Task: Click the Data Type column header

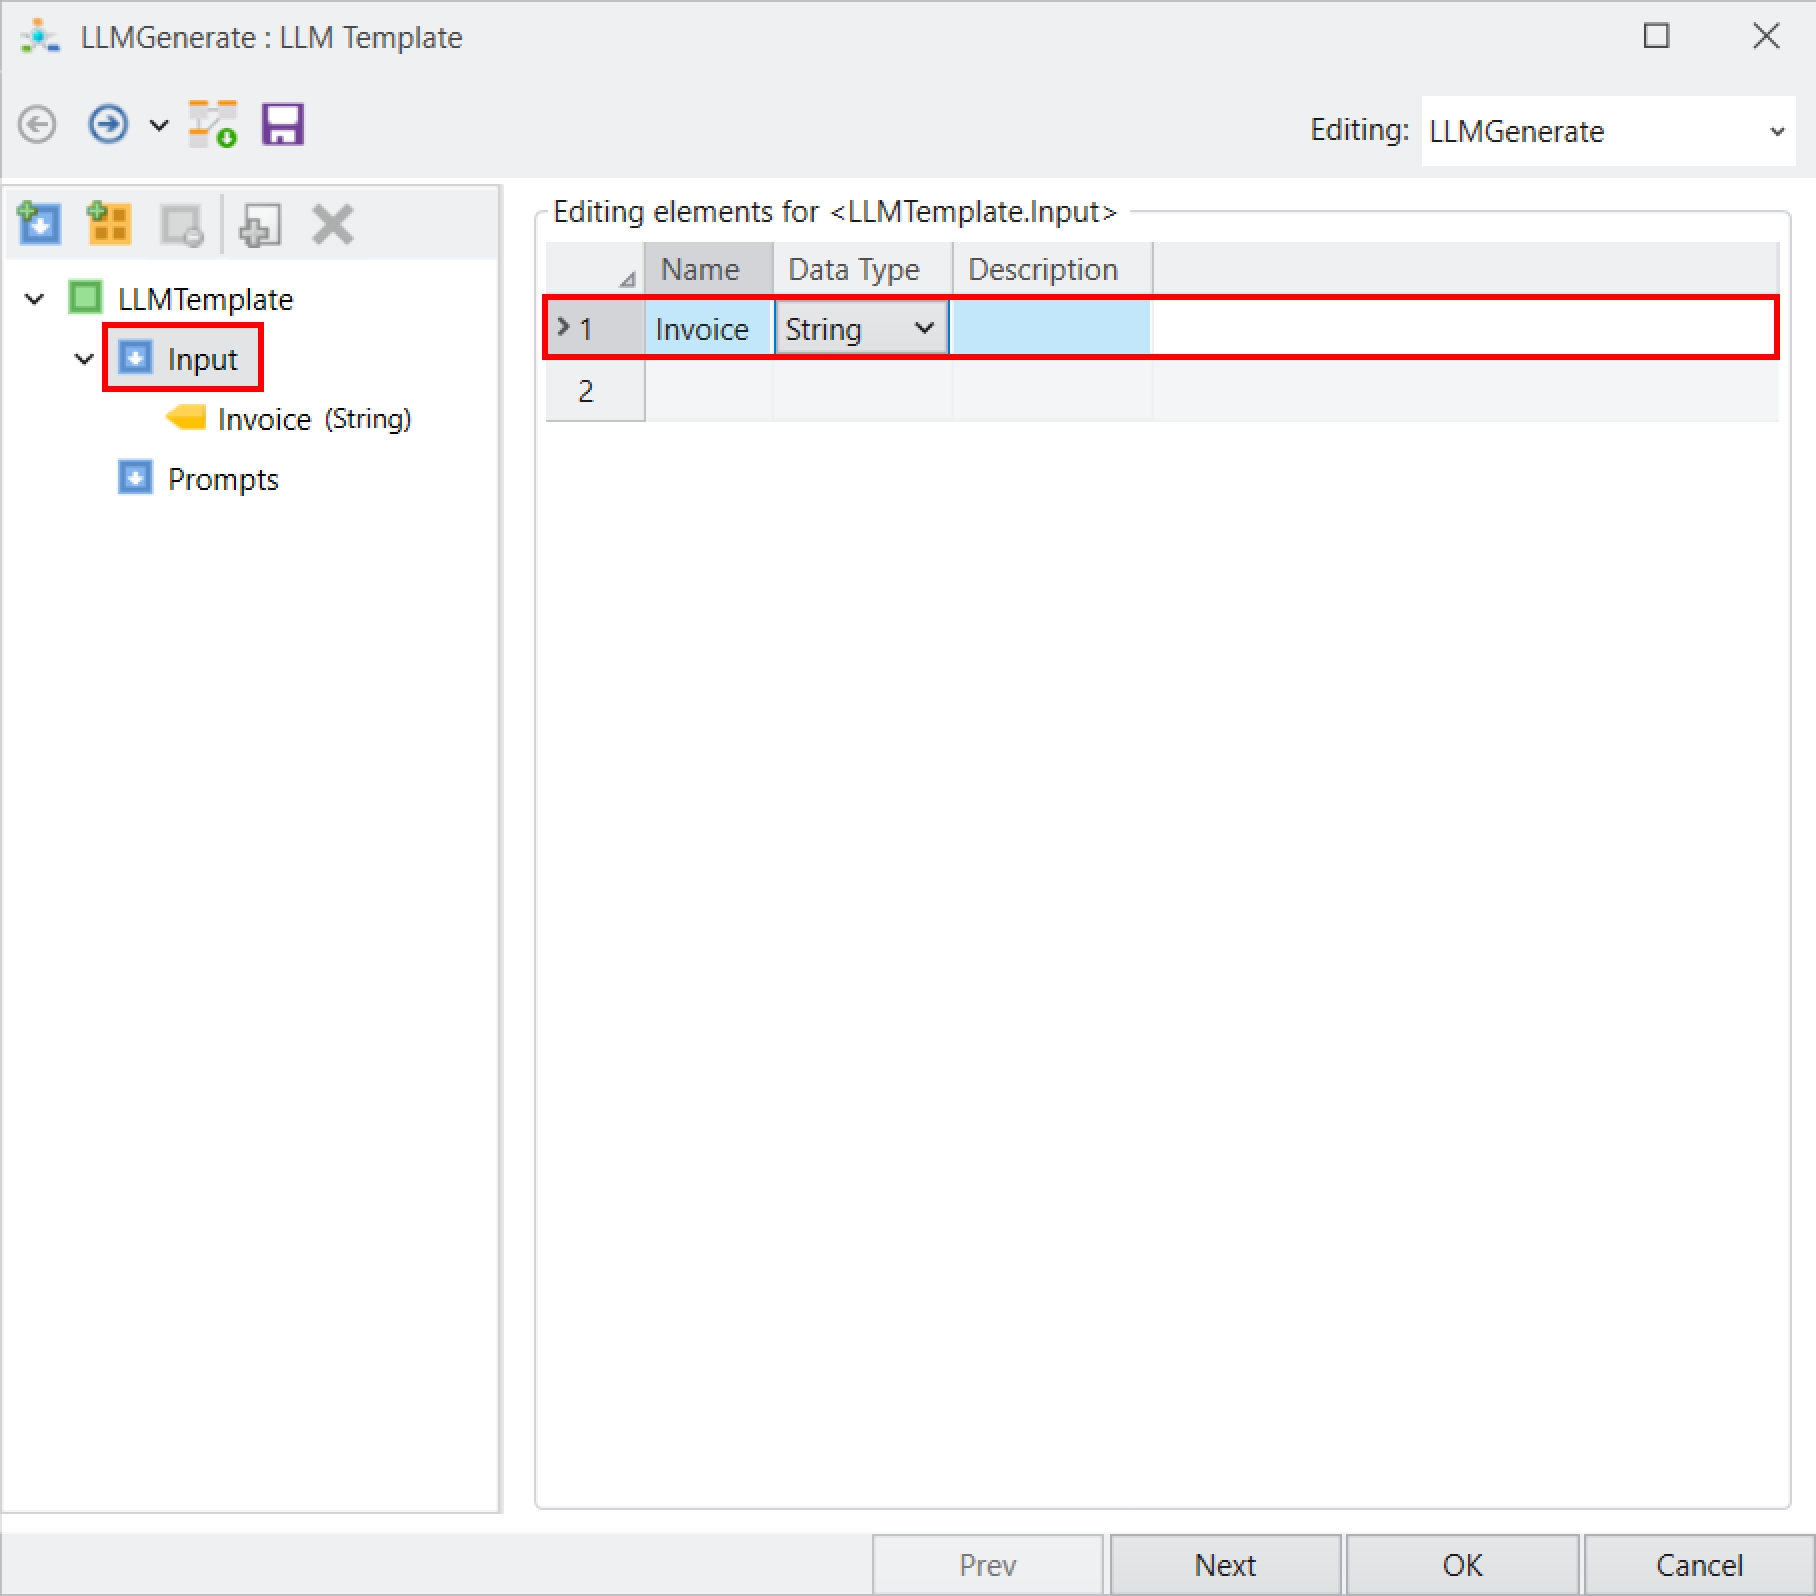Action: coord(863,269)
